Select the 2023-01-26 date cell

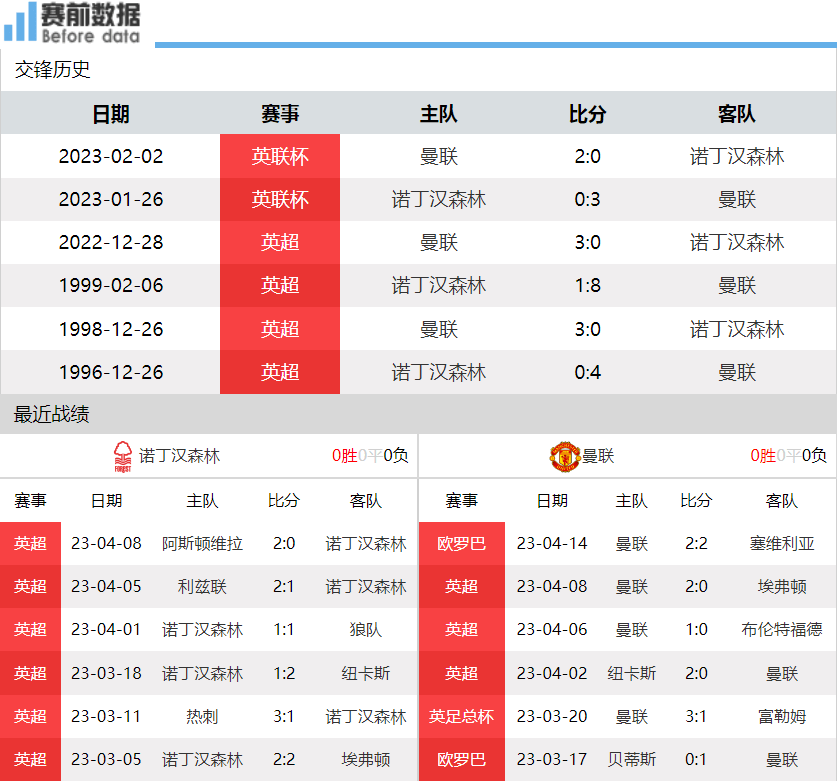click(x=111, y=199)
